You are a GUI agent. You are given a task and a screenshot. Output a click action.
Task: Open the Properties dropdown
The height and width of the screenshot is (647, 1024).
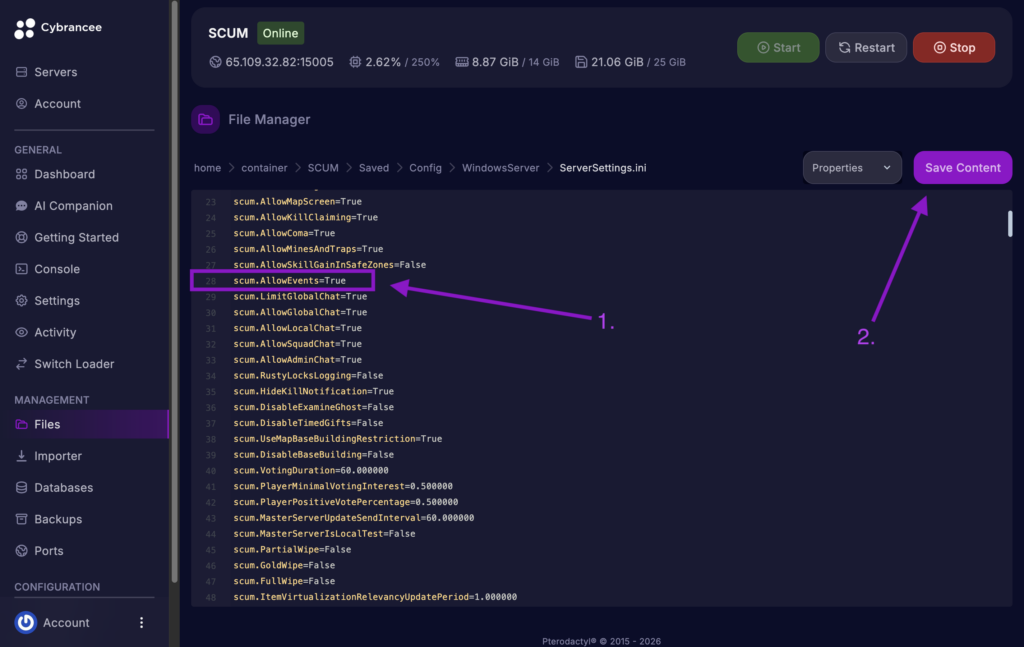(851, 167)
